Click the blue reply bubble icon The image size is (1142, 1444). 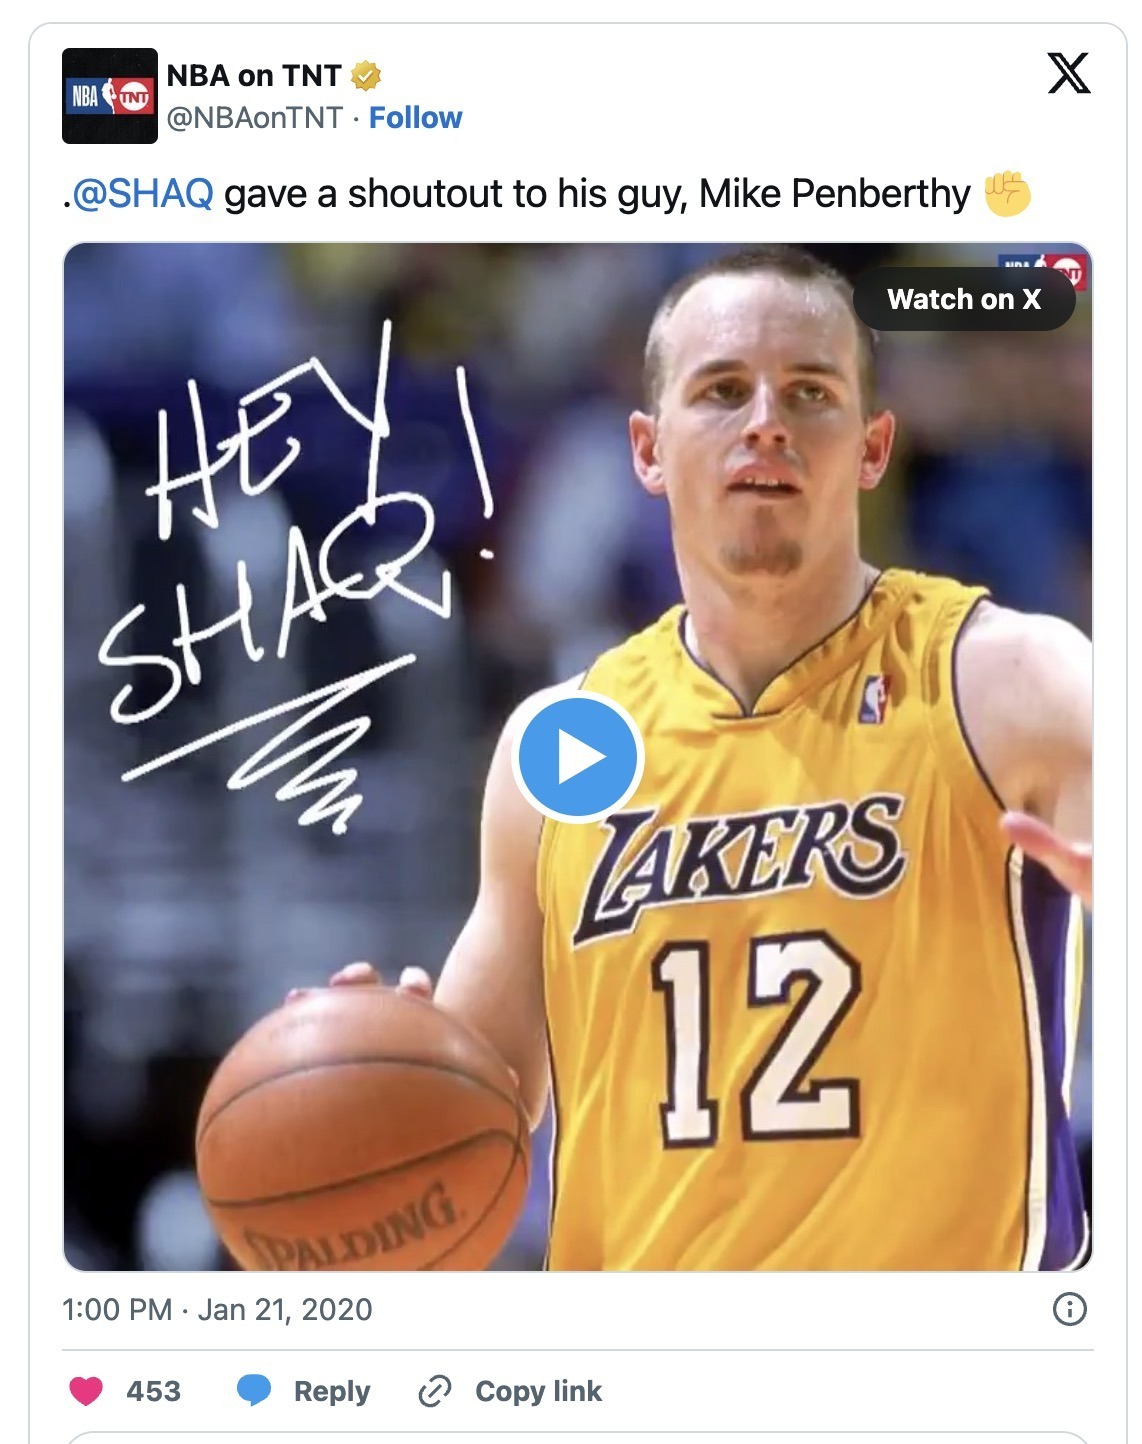254,1391
